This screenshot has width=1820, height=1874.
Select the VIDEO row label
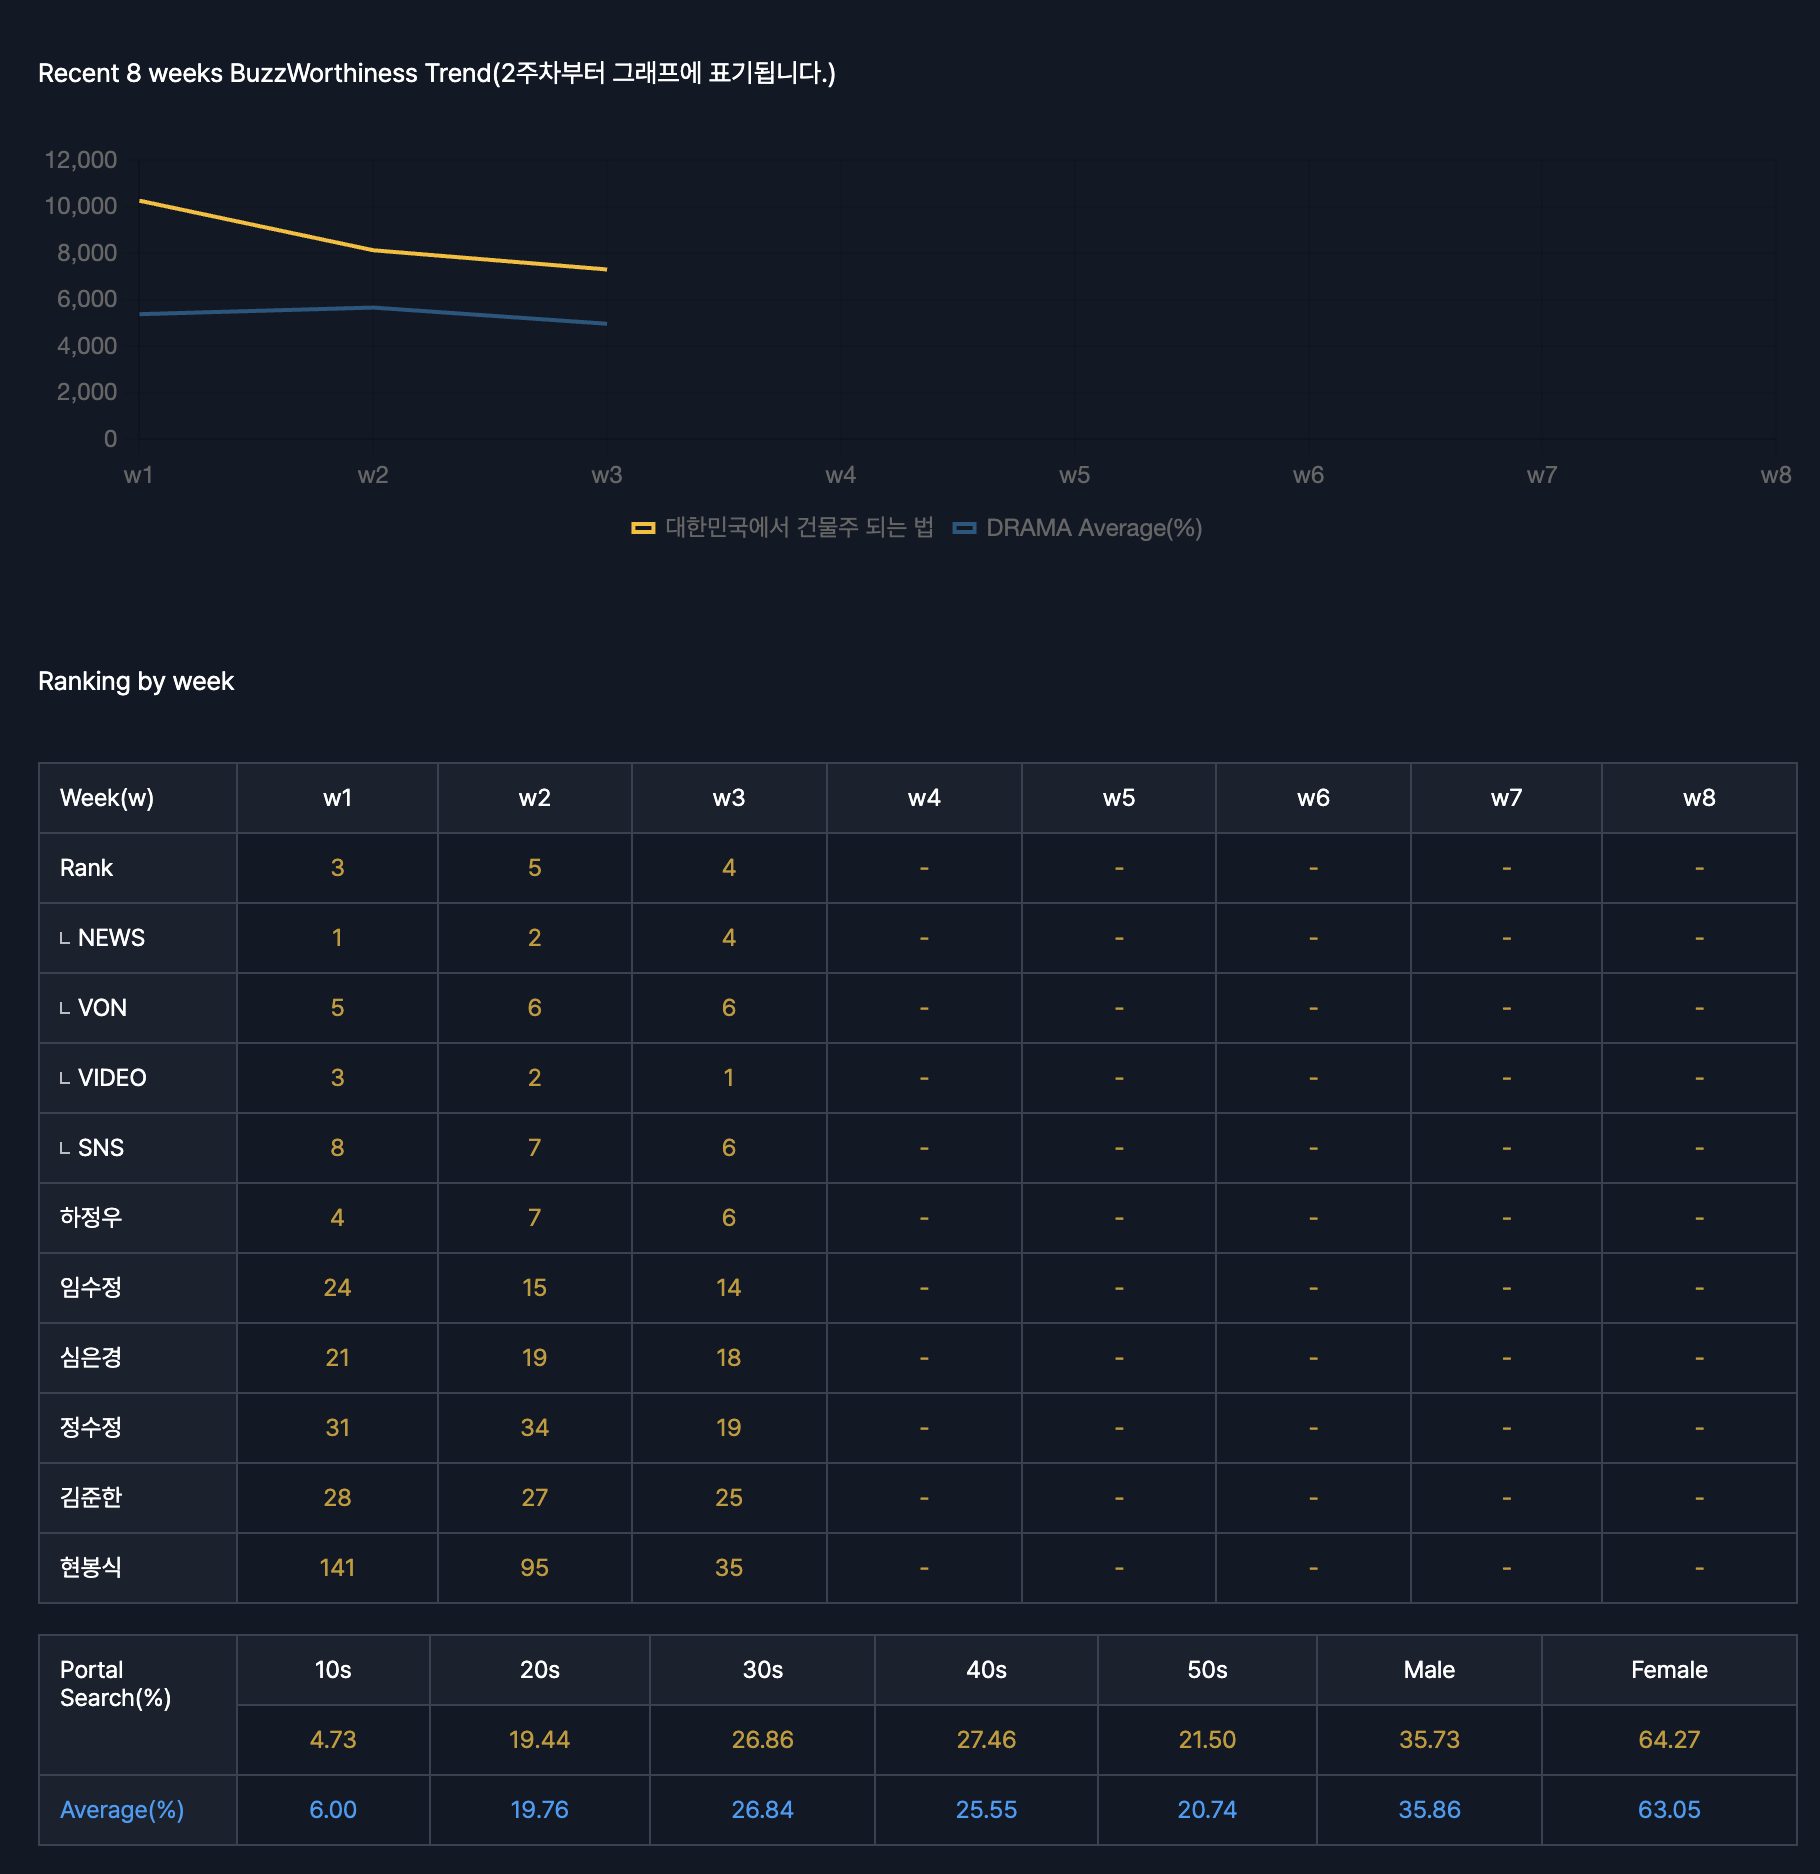[x=111, y=1078]
